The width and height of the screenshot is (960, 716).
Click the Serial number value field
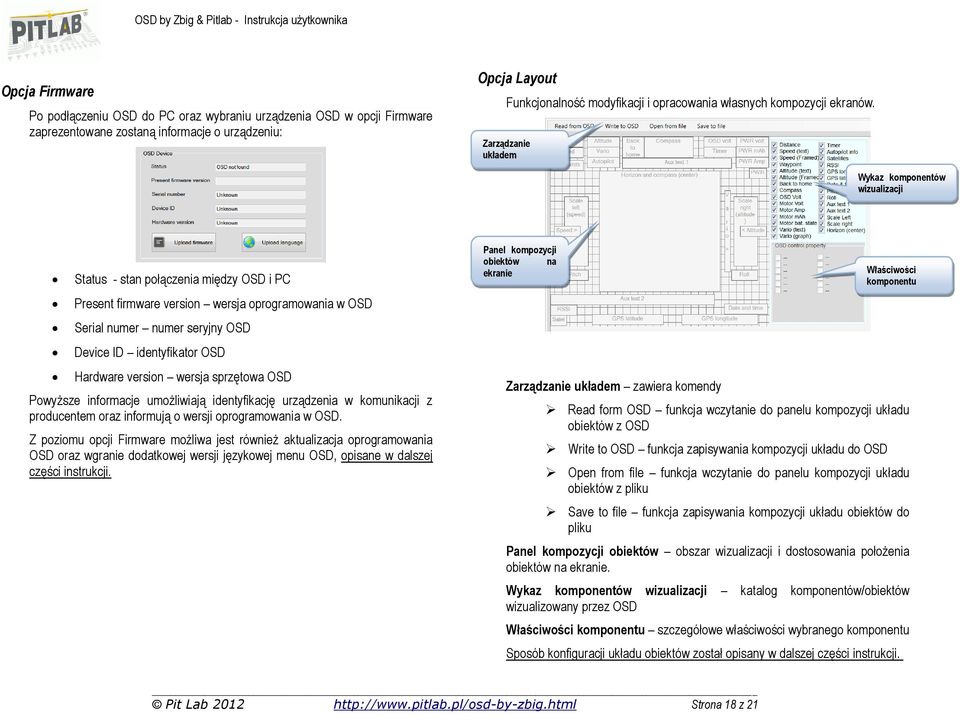pos(260,195)
